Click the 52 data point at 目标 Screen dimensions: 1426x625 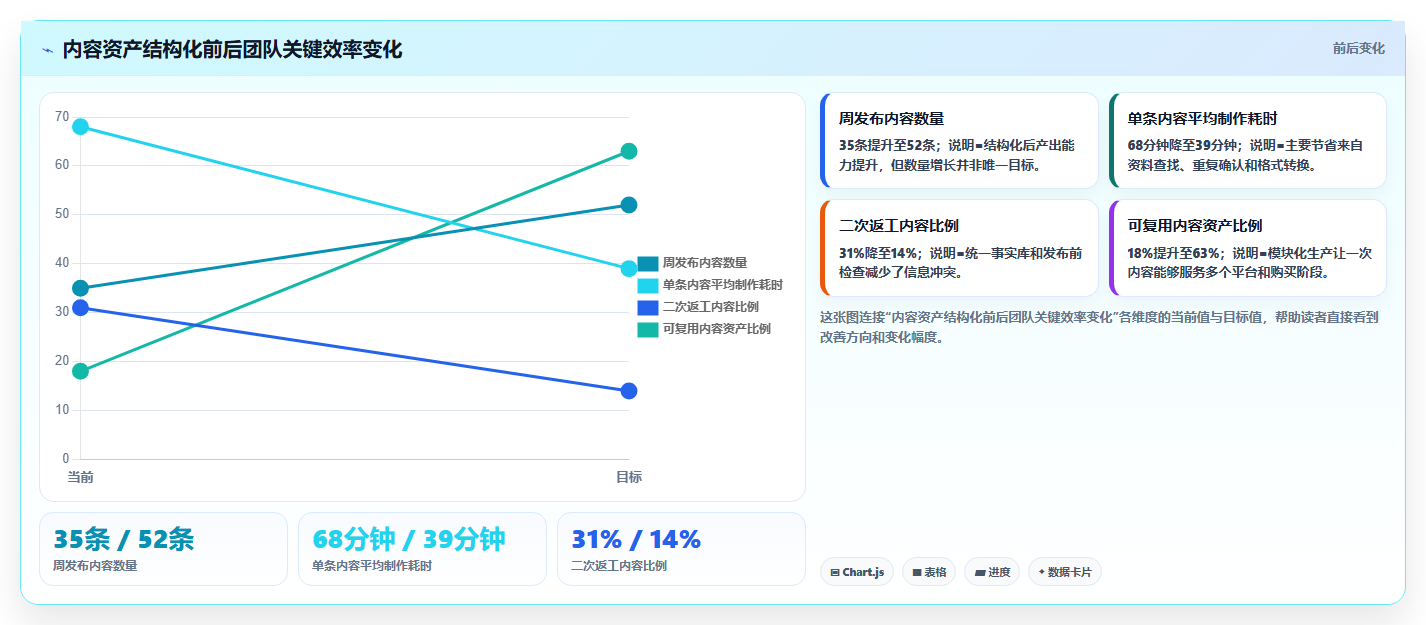click(x=629, y=205)
